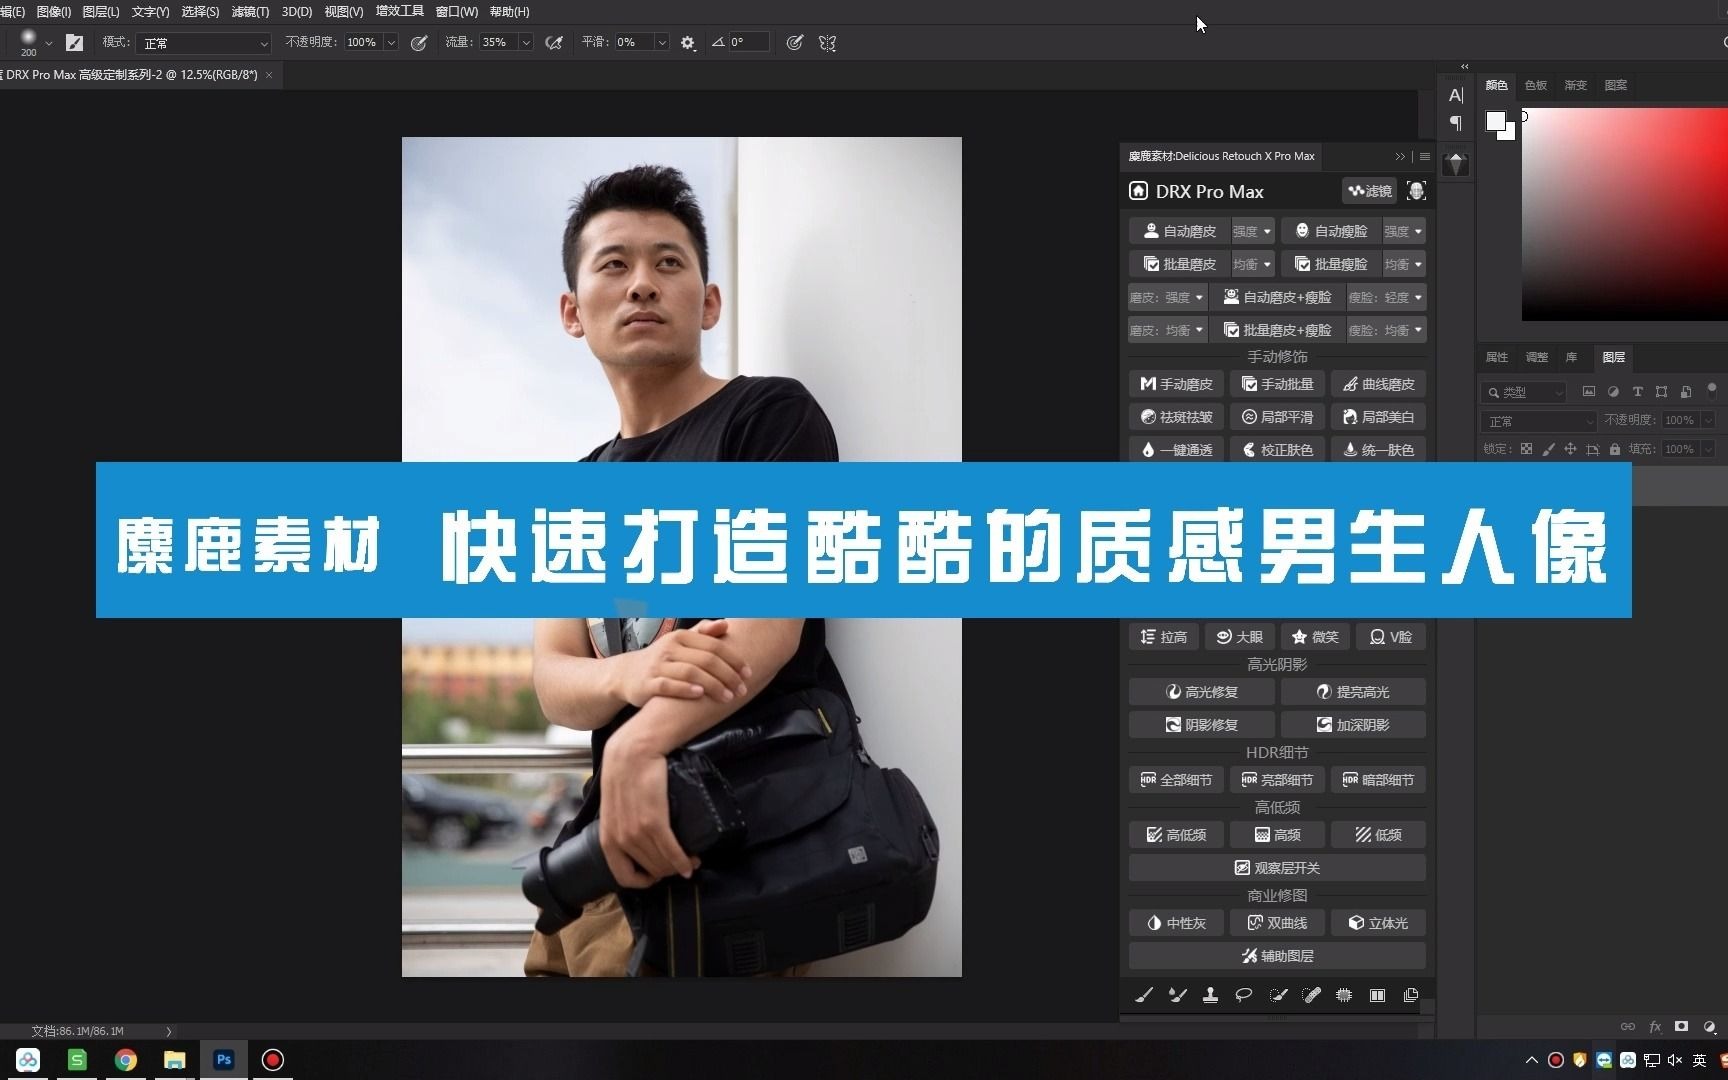
Task: Open the layer filter 类型 dropdown
Action: coord(1525,392)
